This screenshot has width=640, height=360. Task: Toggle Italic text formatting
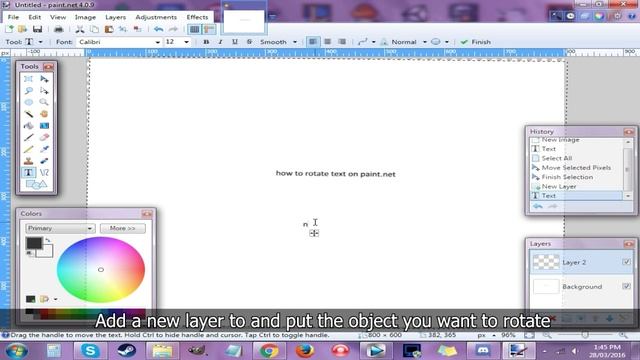[220, 42]
